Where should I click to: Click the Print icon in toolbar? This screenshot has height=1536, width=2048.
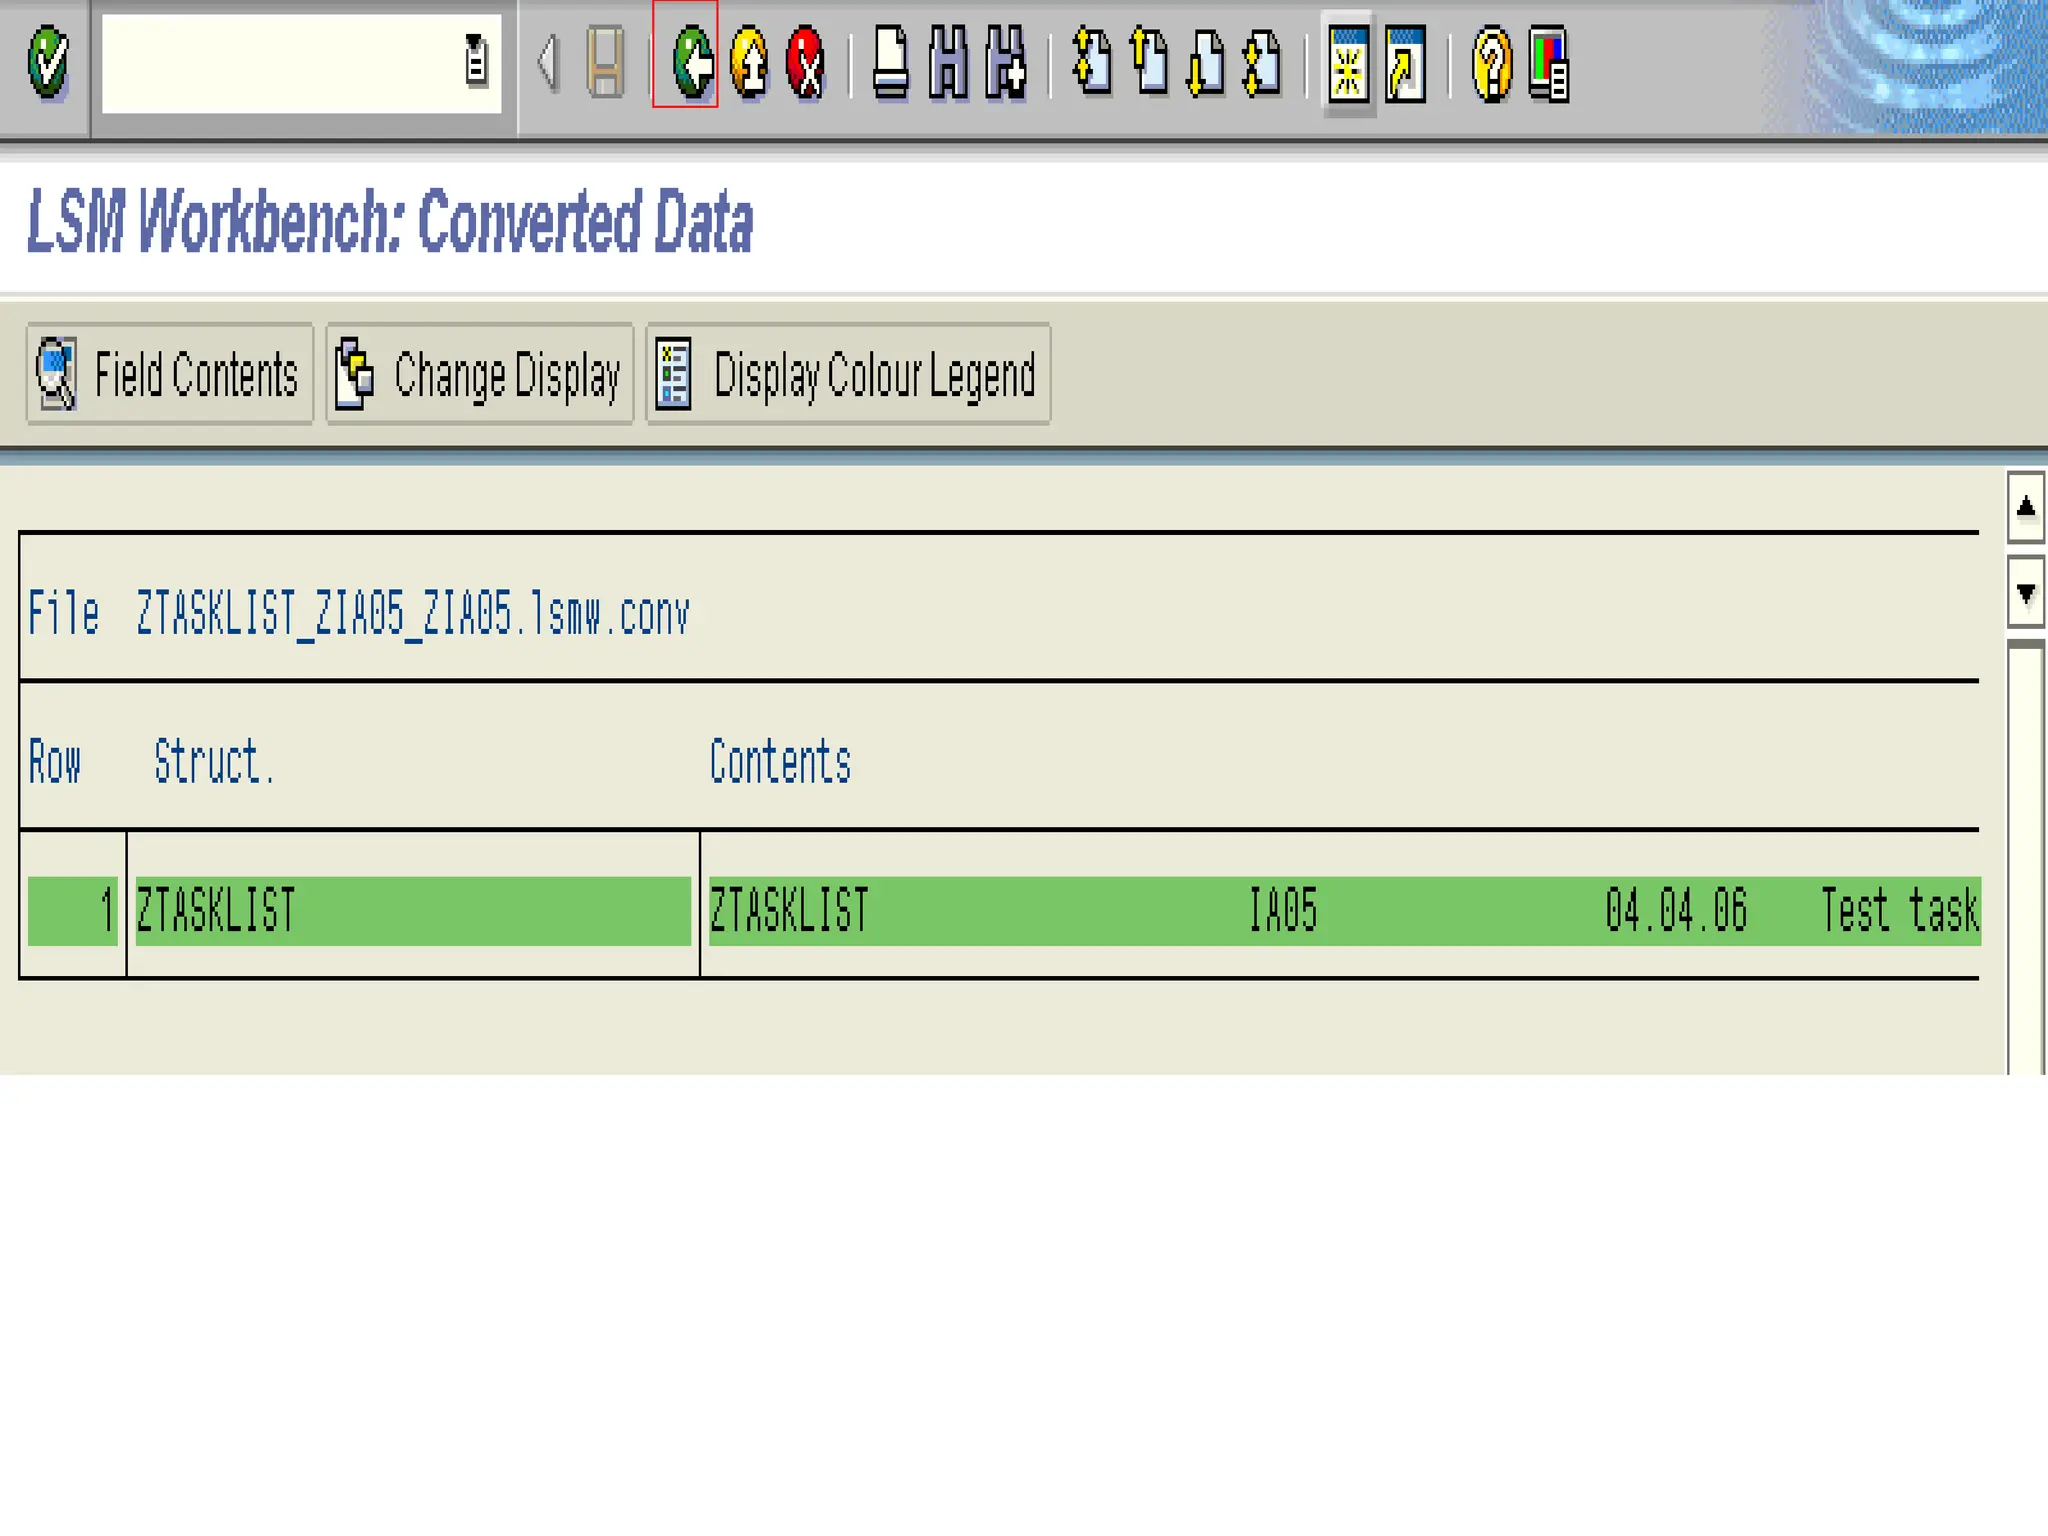[x=890, y=63]
